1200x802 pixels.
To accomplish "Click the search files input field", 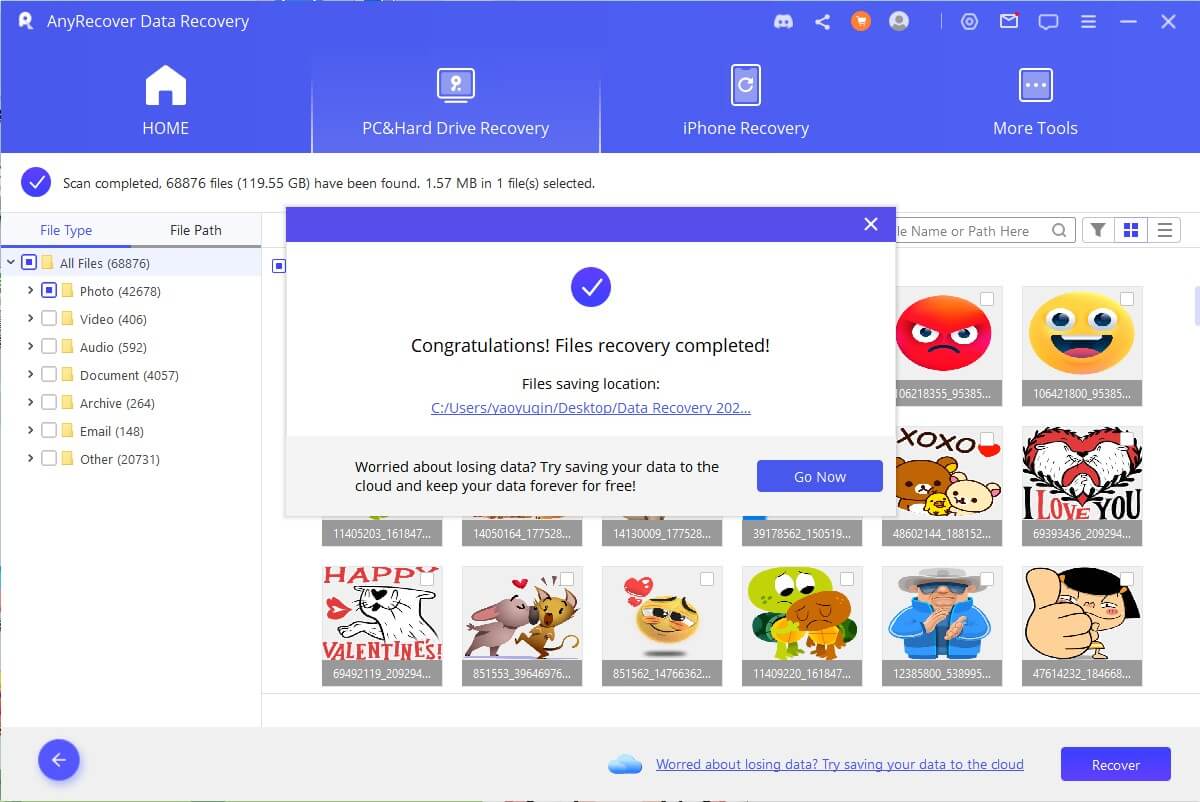I will 985,229.
